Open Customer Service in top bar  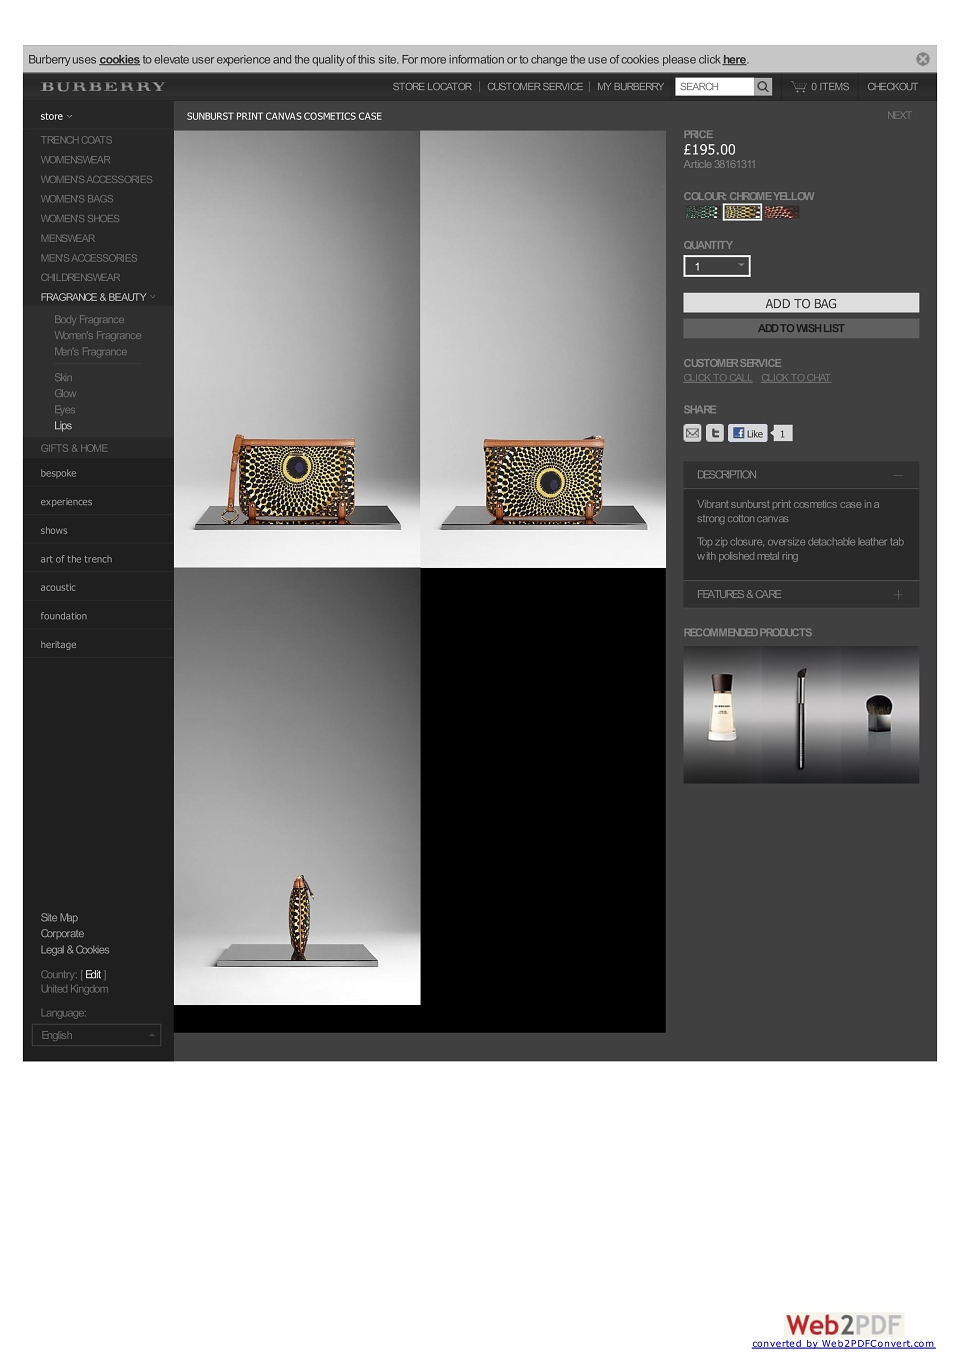coord(535,87)
